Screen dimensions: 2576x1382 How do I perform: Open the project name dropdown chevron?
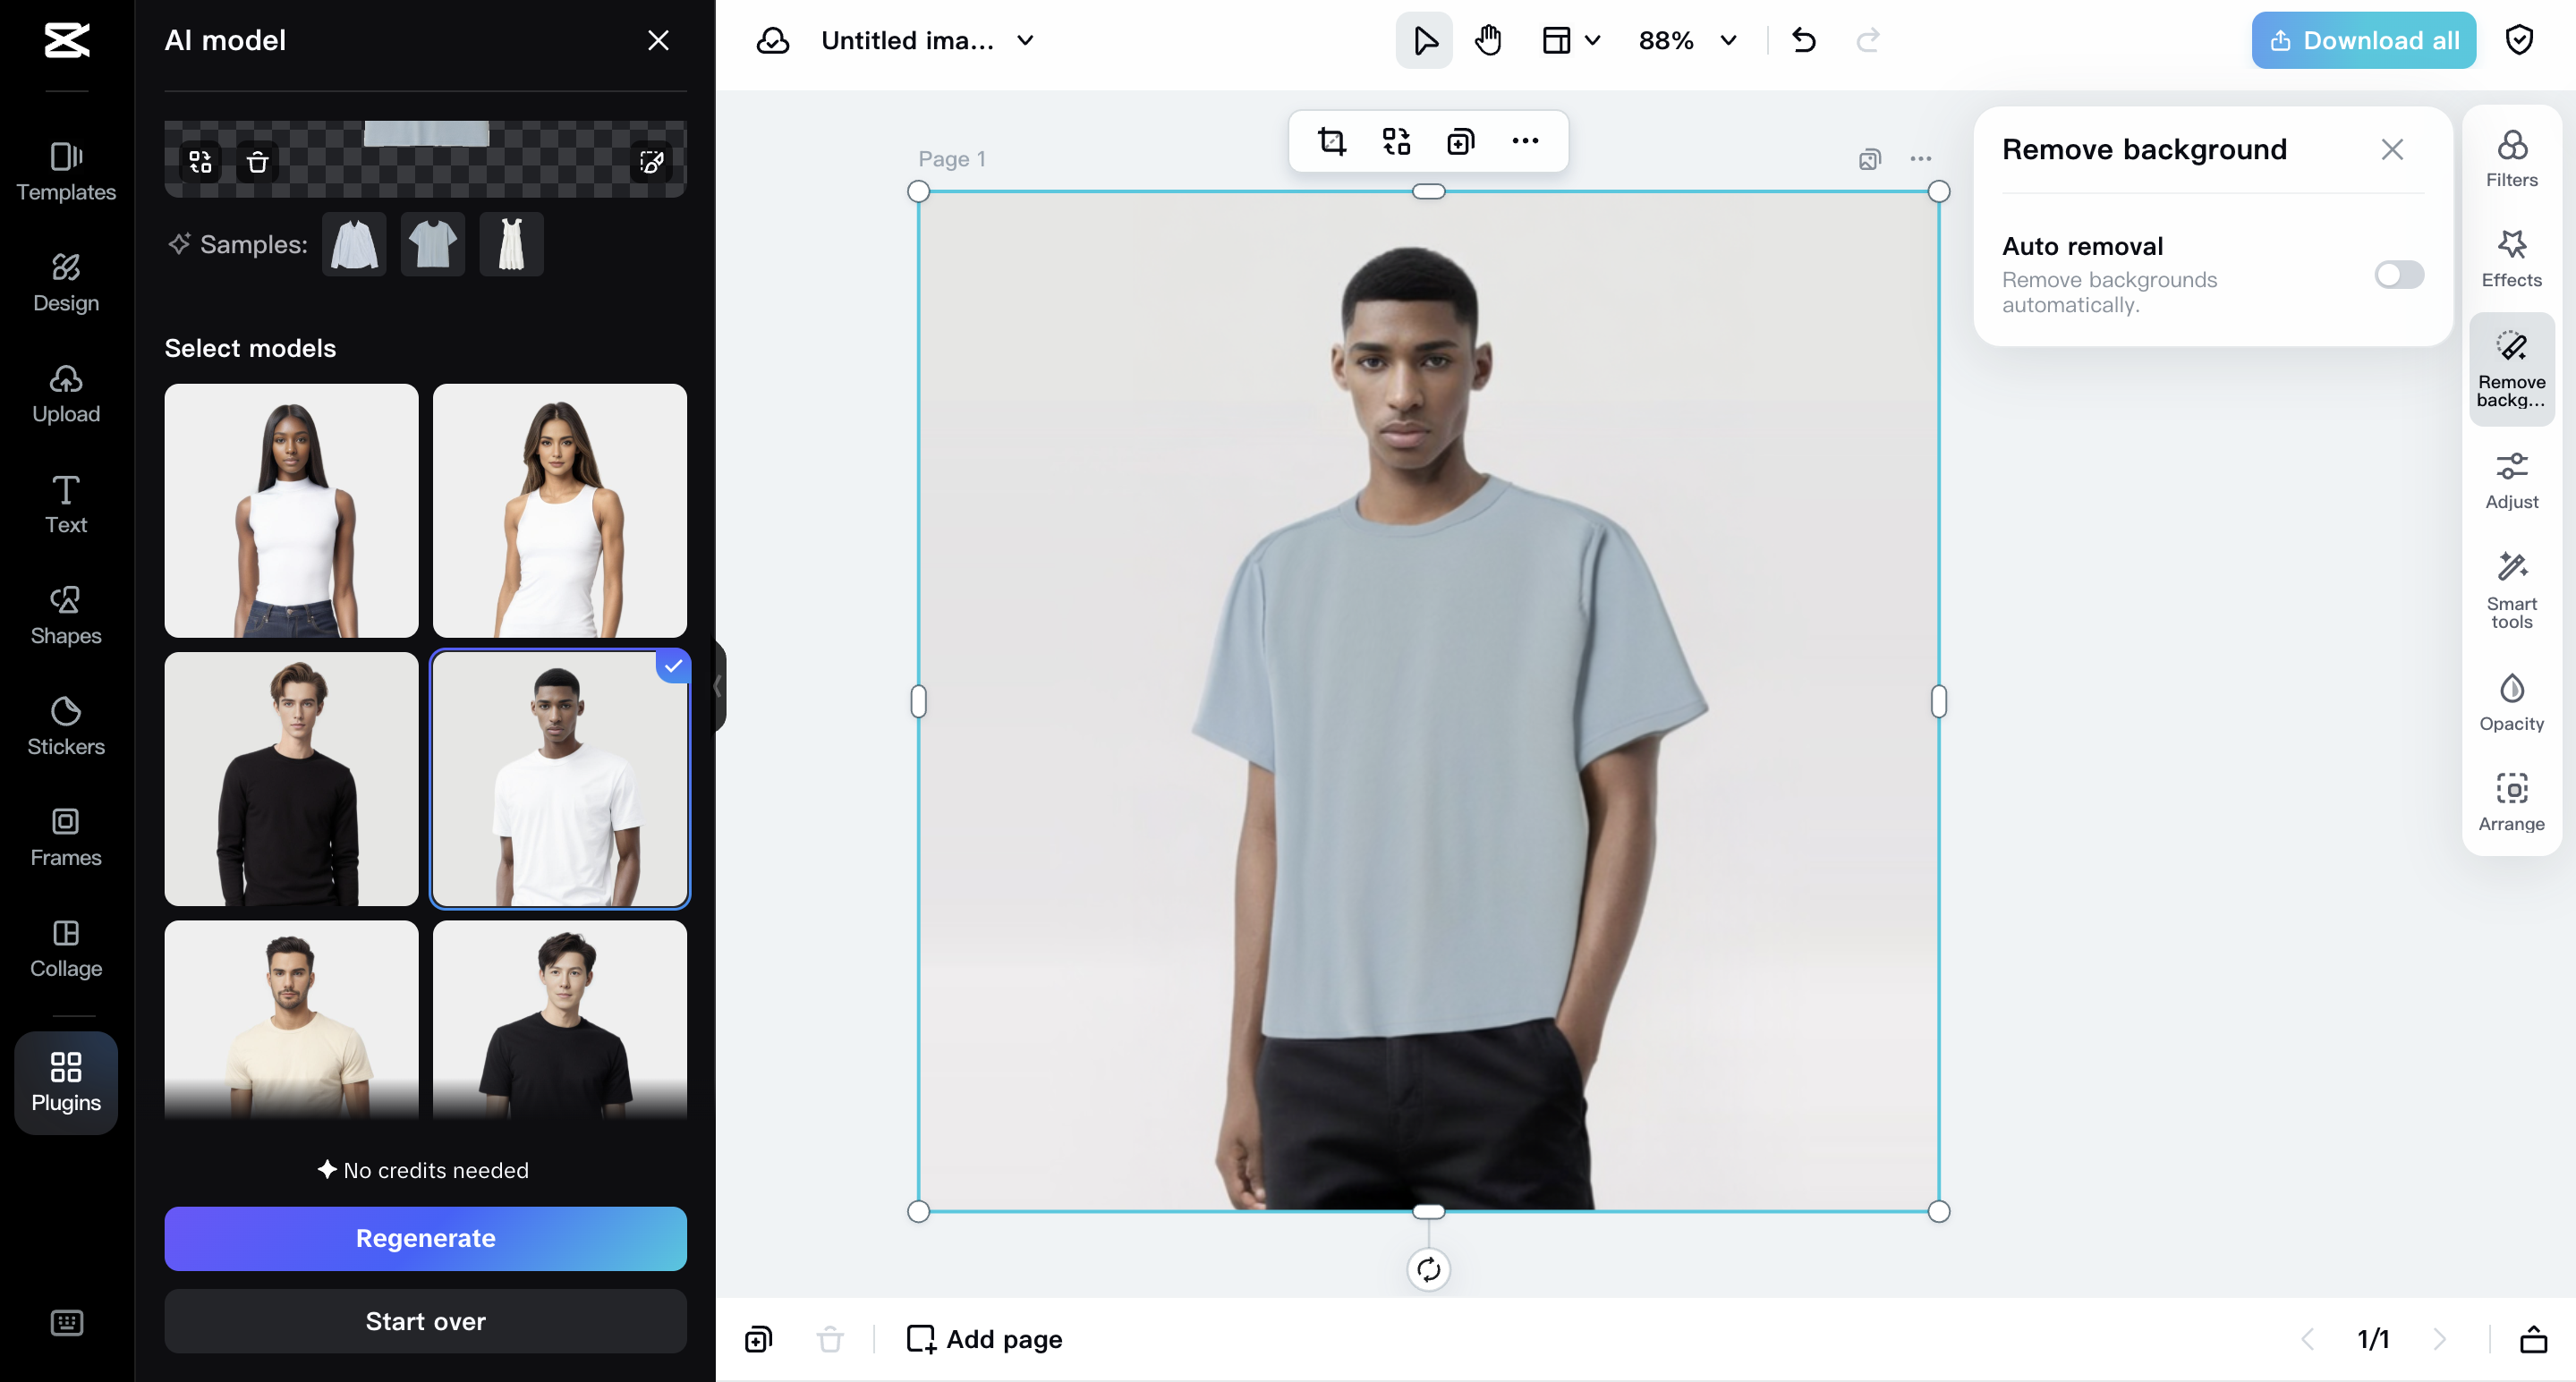(1025, 41)
